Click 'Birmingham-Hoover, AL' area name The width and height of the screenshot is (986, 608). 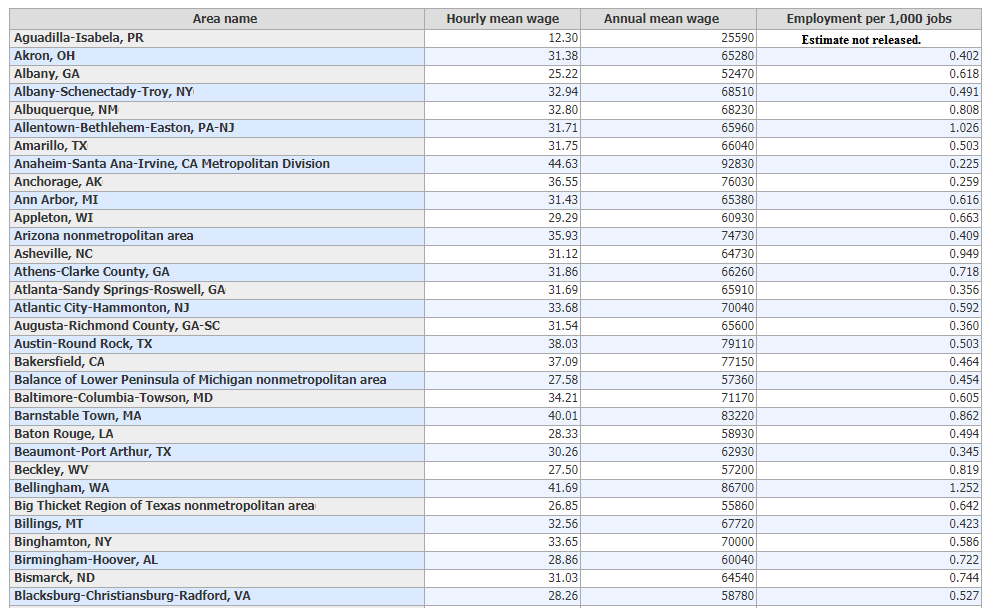tap(86, 560)
